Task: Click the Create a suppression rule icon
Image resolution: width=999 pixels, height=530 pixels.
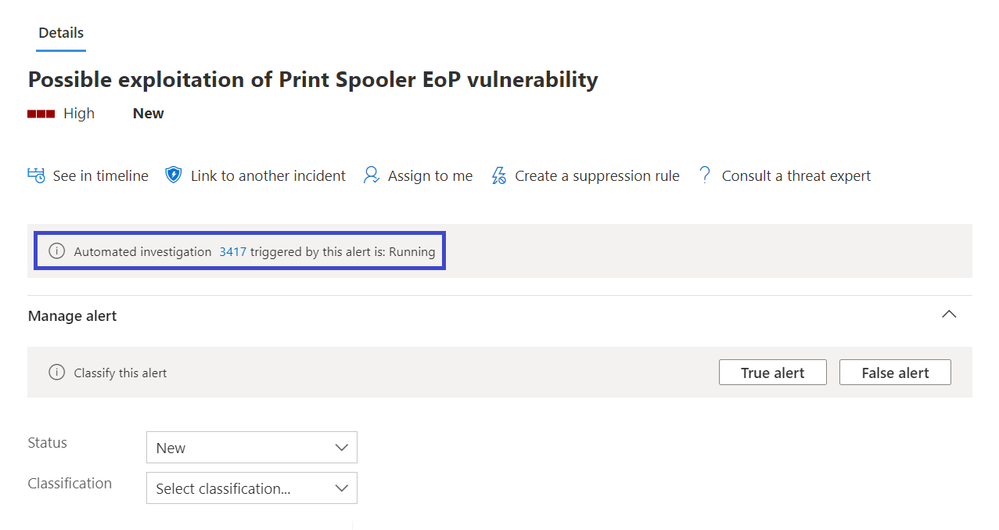Action: click(x=499, y=175)
